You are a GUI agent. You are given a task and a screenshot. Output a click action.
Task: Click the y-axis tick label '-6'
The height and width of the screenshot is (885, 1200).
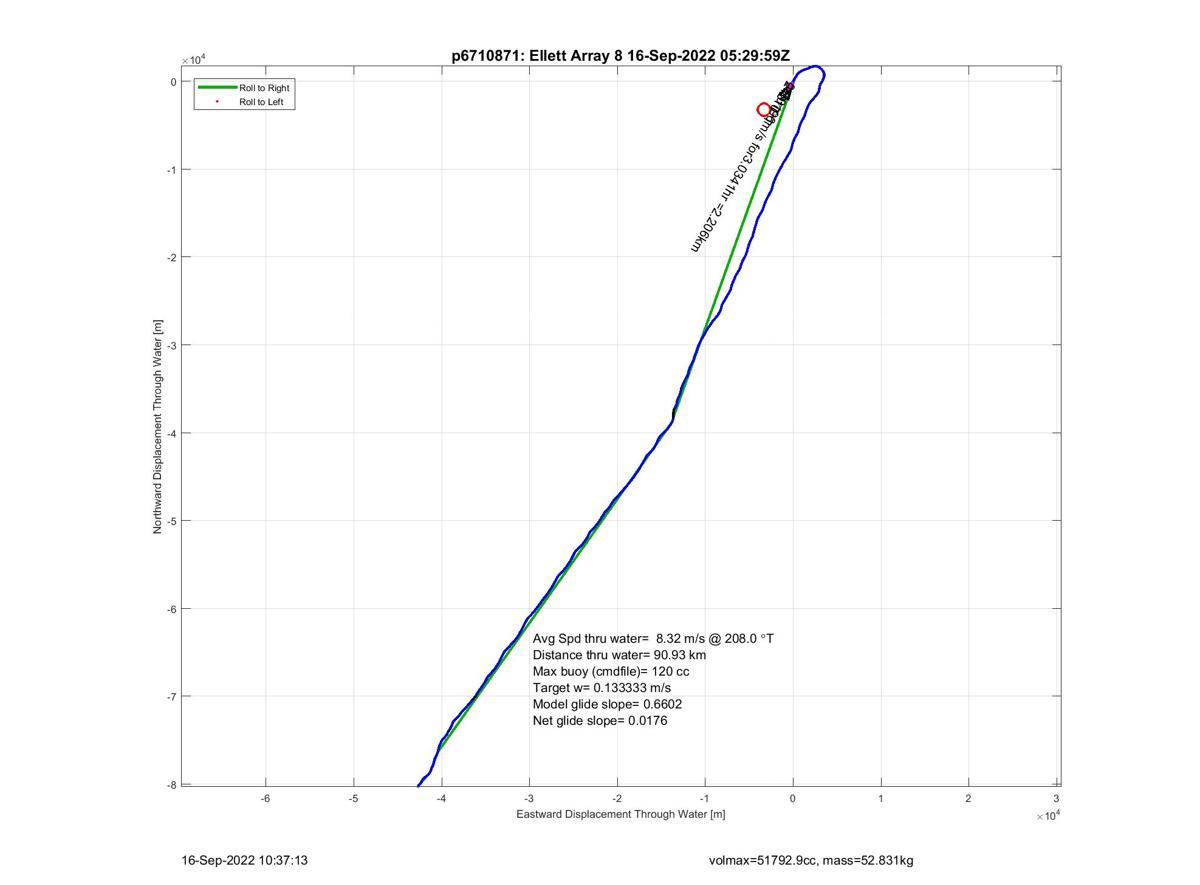pyautogui.click(x=172, y=609)
